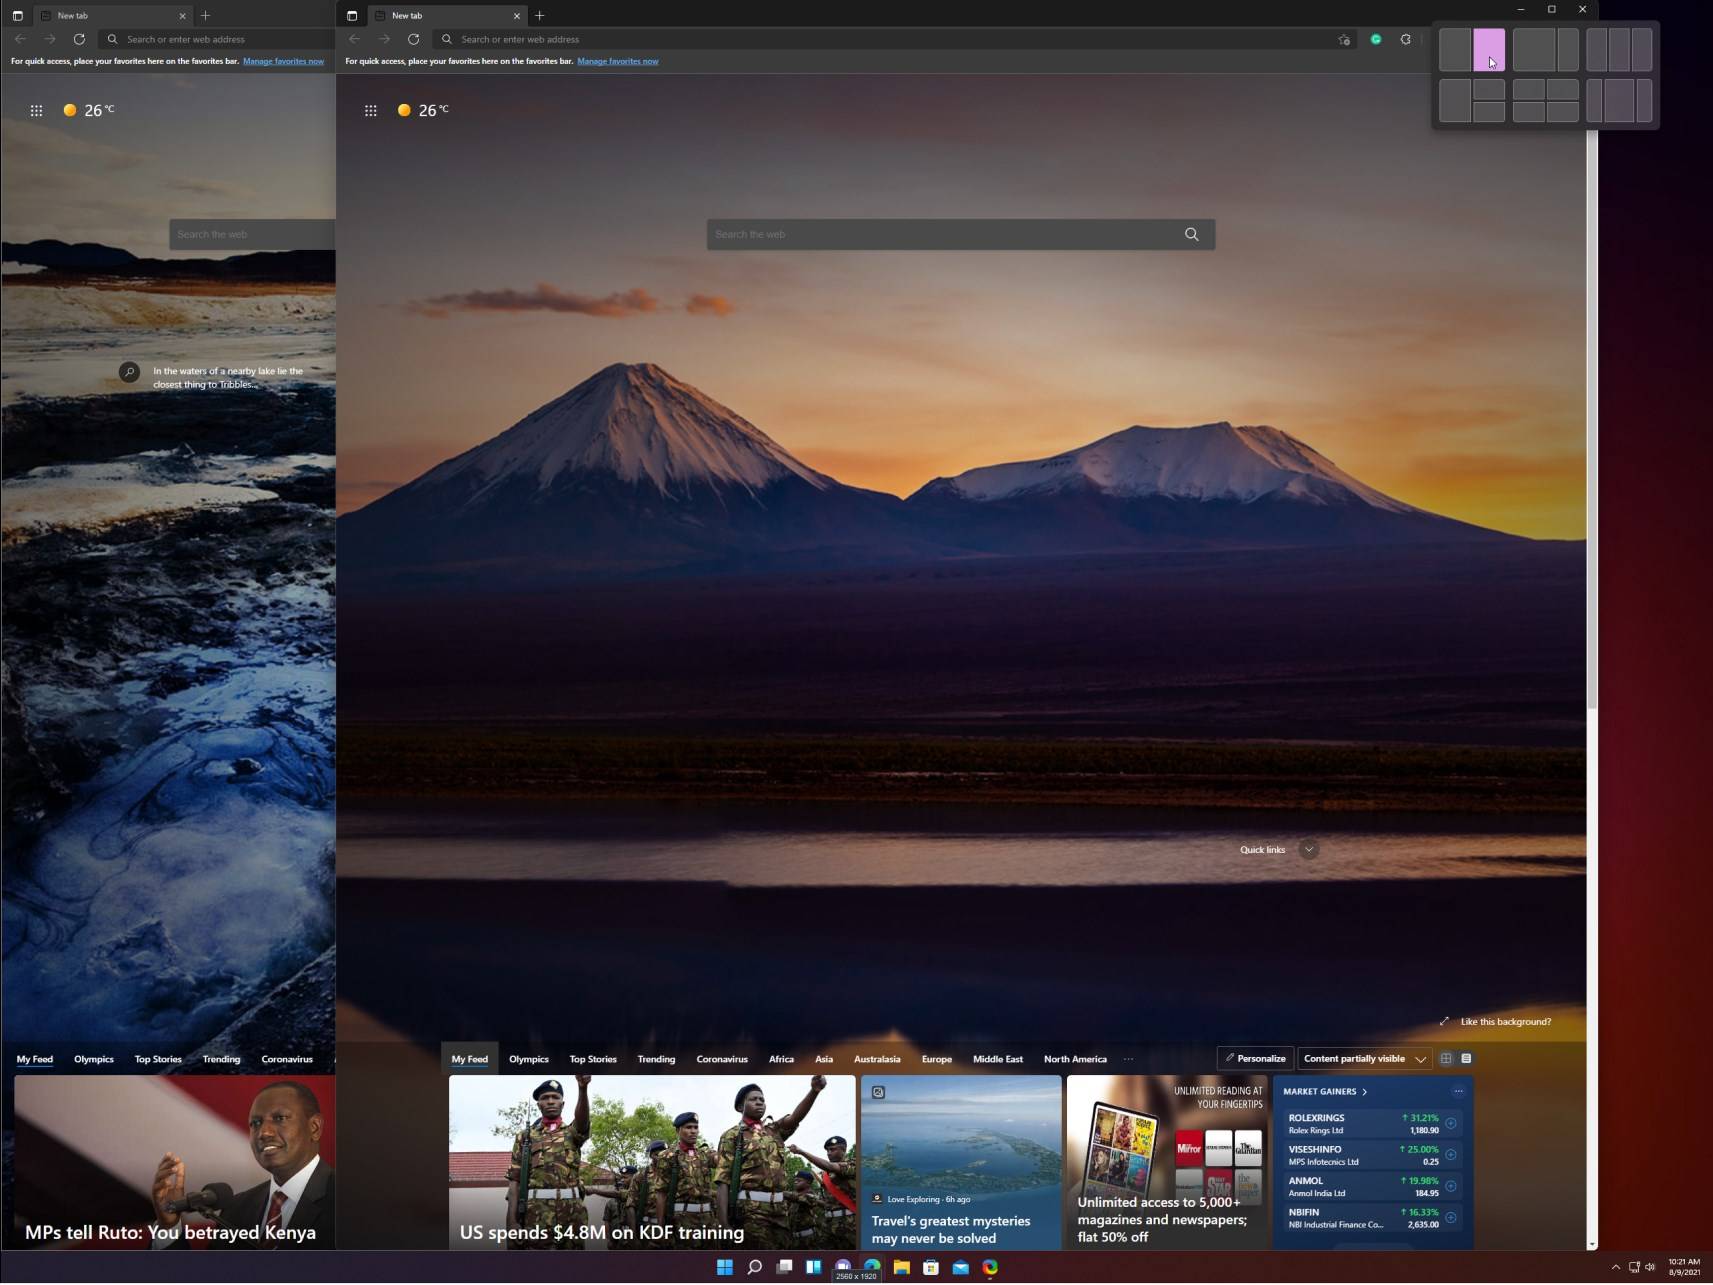
Task: Click the Search the web input field
Action: click(940, 234)
